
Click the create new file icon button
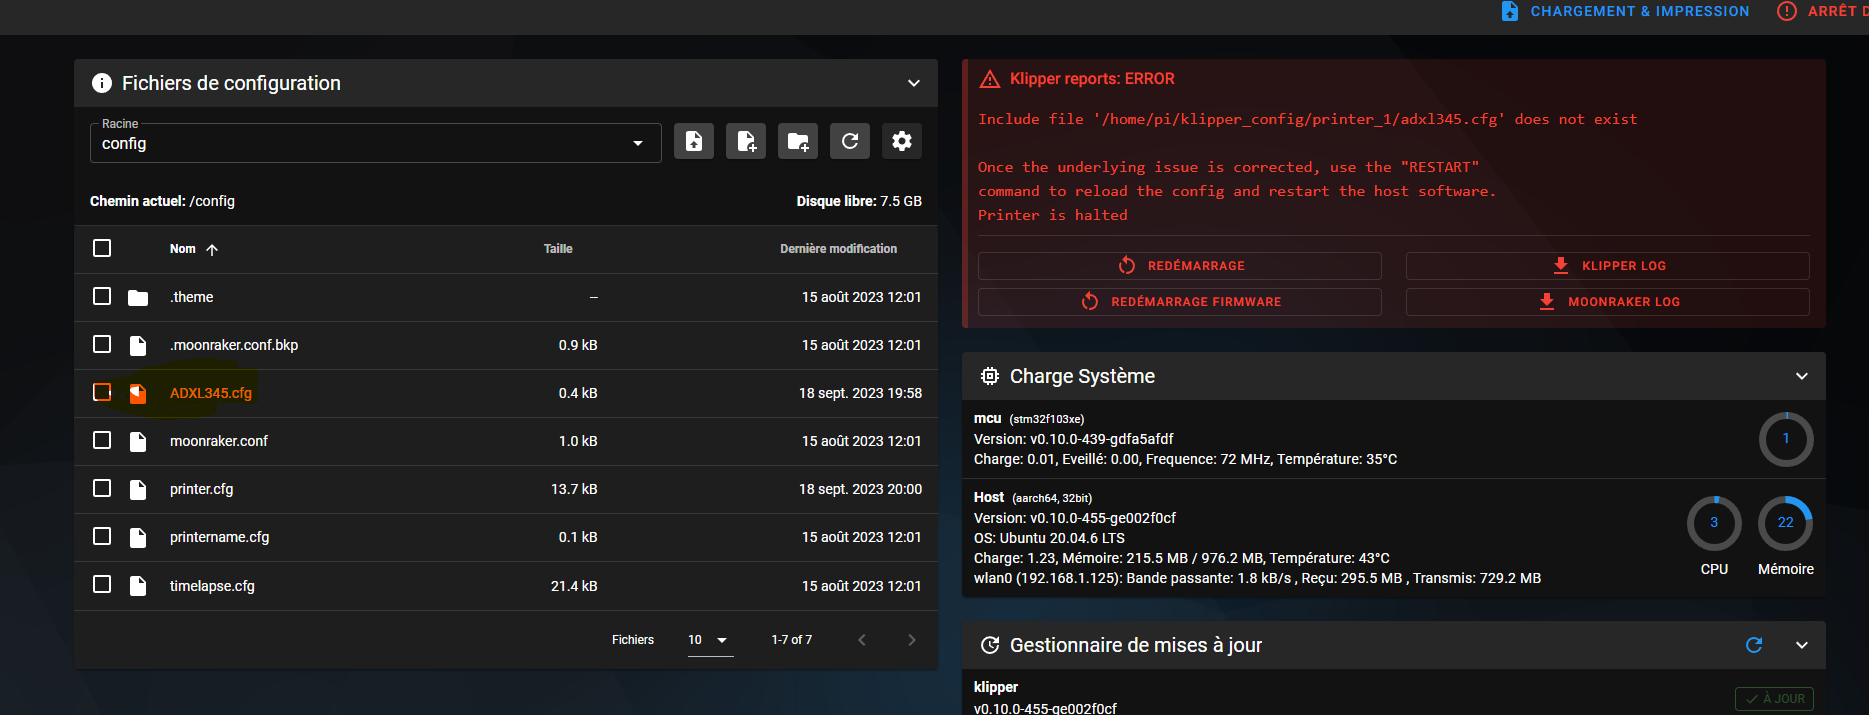[746, 142]
